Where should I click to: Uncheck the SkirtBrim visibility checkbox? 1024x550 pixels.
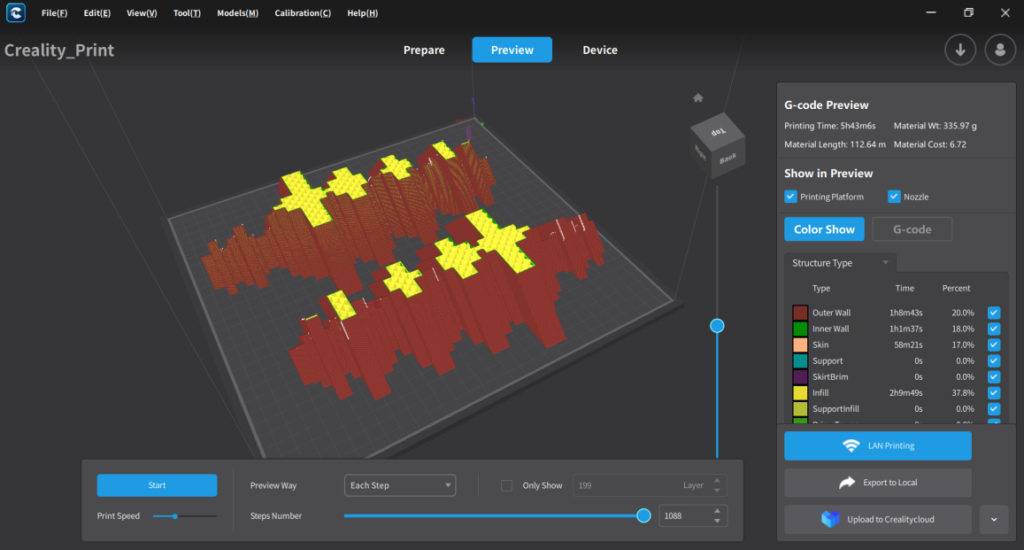(994, 377)
